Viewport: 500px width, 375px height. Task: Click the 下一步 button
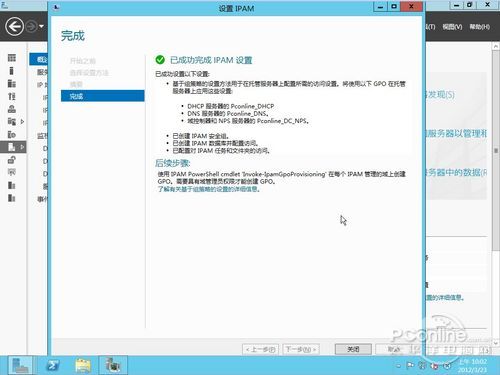(301, 349)
